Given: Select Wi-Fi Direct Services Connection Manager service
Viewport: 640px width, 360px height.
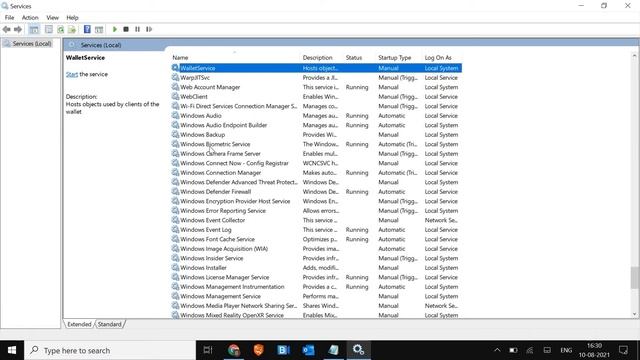Looking at the screenshot, I should coord(316,106).
